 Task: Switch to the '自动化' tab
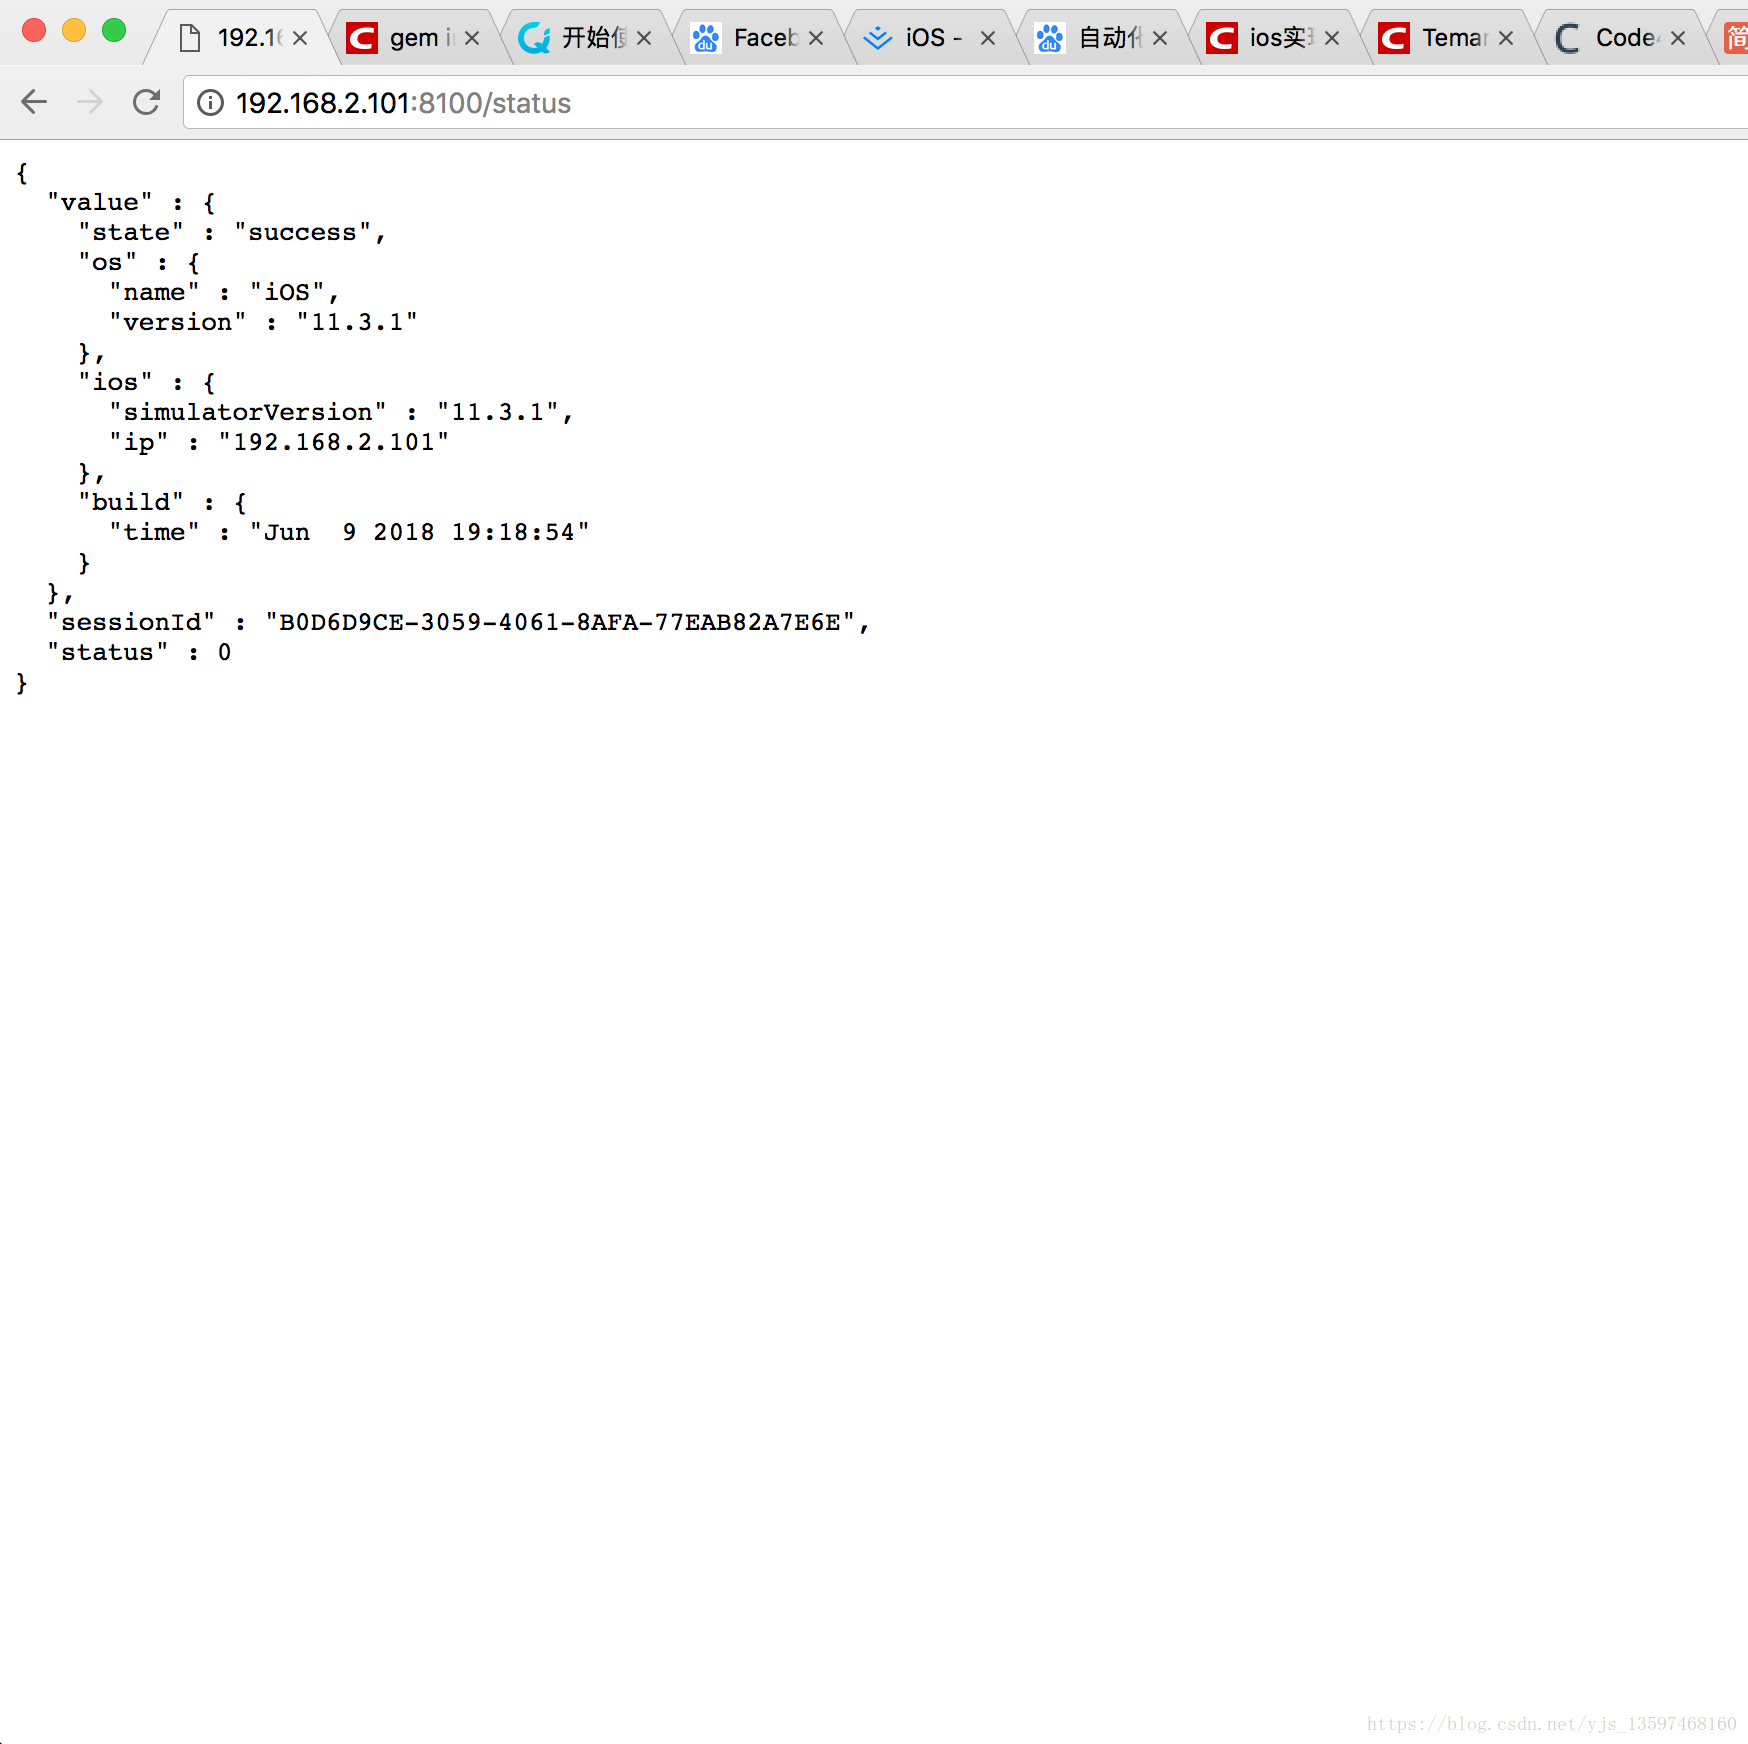[x=1101, y=38]
